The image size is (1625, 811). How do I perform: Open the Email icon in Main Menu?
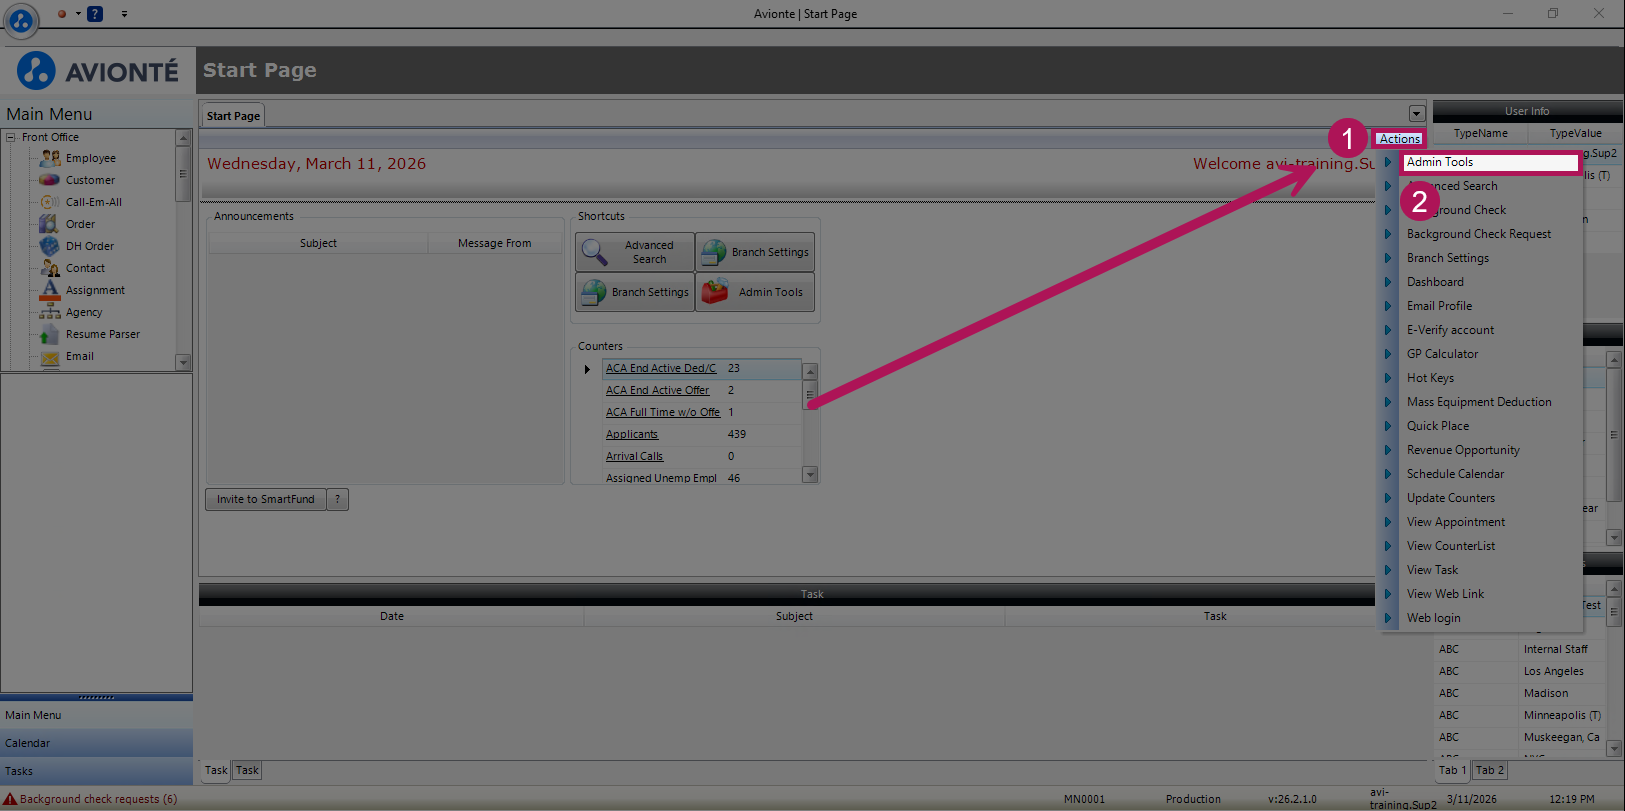click(50, 357)
